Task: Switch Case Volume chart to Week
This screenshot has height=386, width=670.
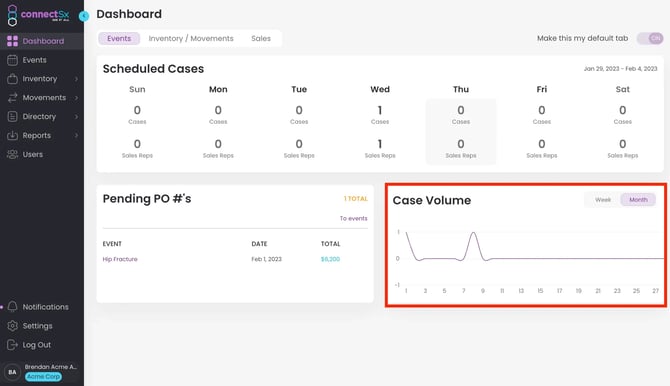Action: pyautogui.click(x=603, y=200)
